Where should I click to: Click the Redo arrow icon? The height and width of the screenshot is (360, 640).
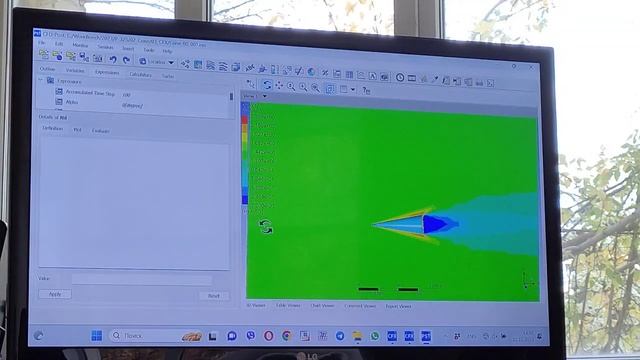point(126,60)
